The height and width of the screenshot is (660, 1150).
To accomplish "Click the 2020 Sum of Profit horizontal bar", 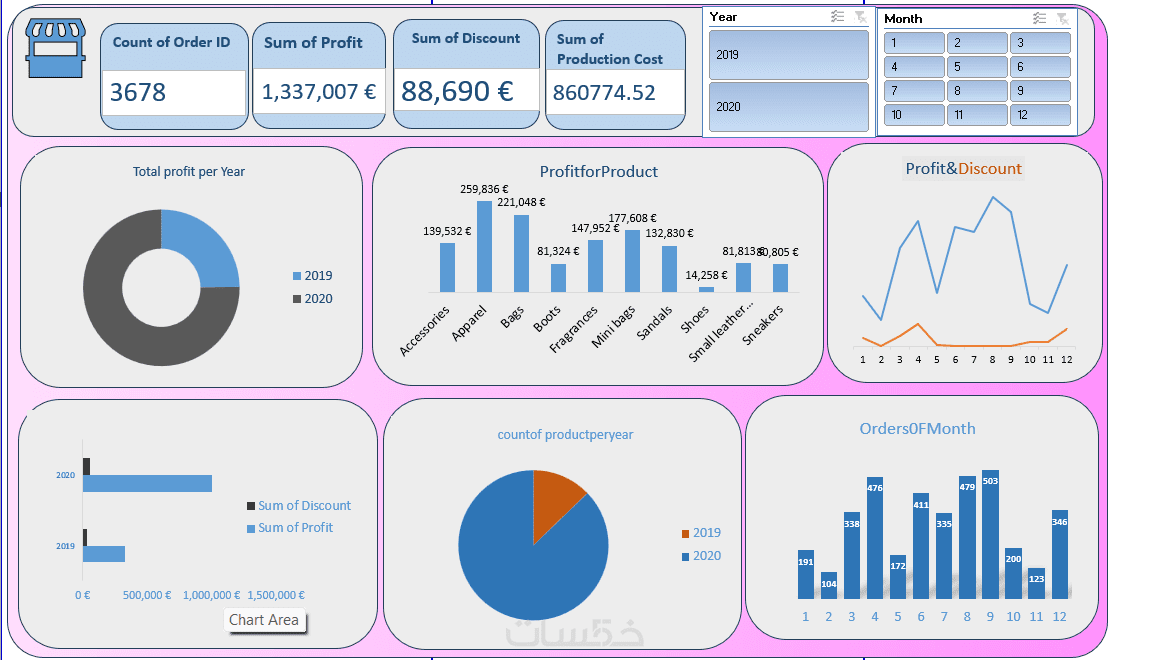I will pyautogui.click(x=147, y=484).
